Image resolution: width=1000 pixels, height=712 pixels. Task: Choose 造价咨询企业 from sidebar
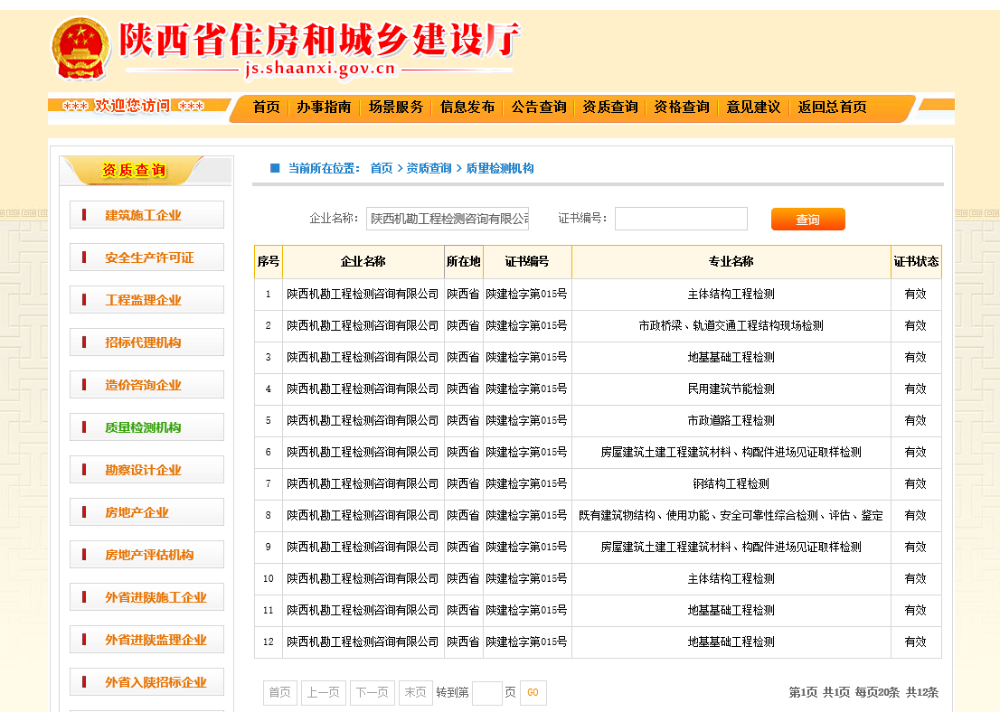pos(144,385)
